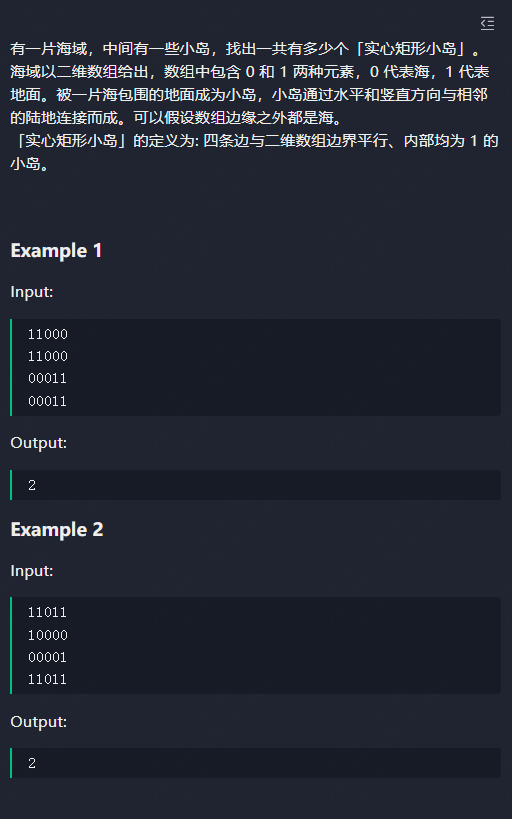Click the green left border of Example 1 input block

[11, 367]
